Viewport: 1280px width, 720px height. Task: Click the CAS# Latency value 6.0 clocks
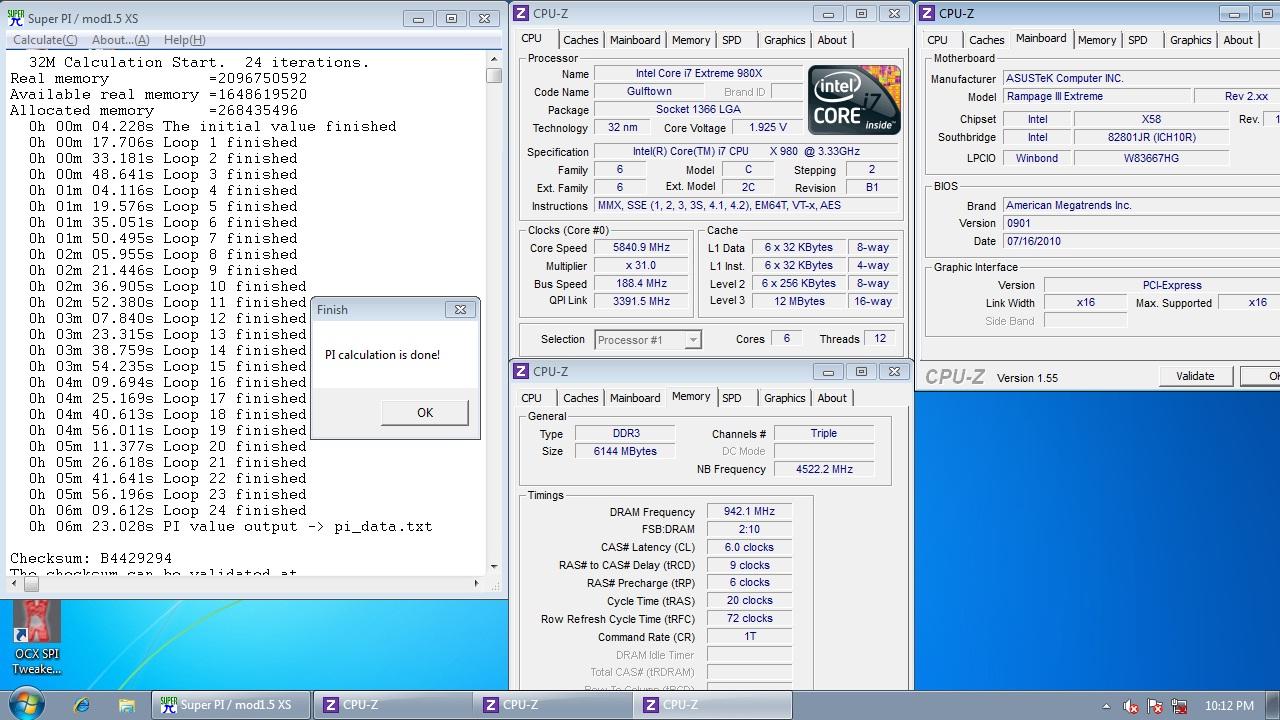coord(749,547)
